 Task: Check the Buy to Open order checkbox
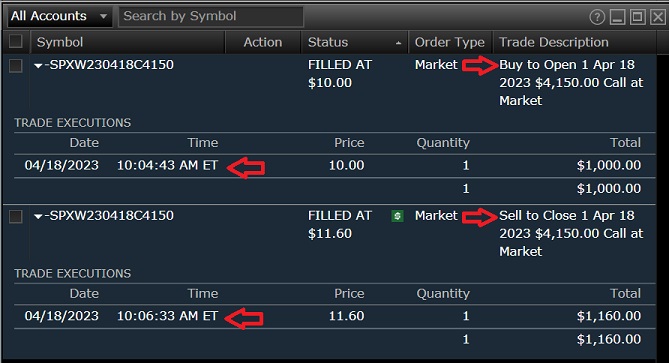16,66
